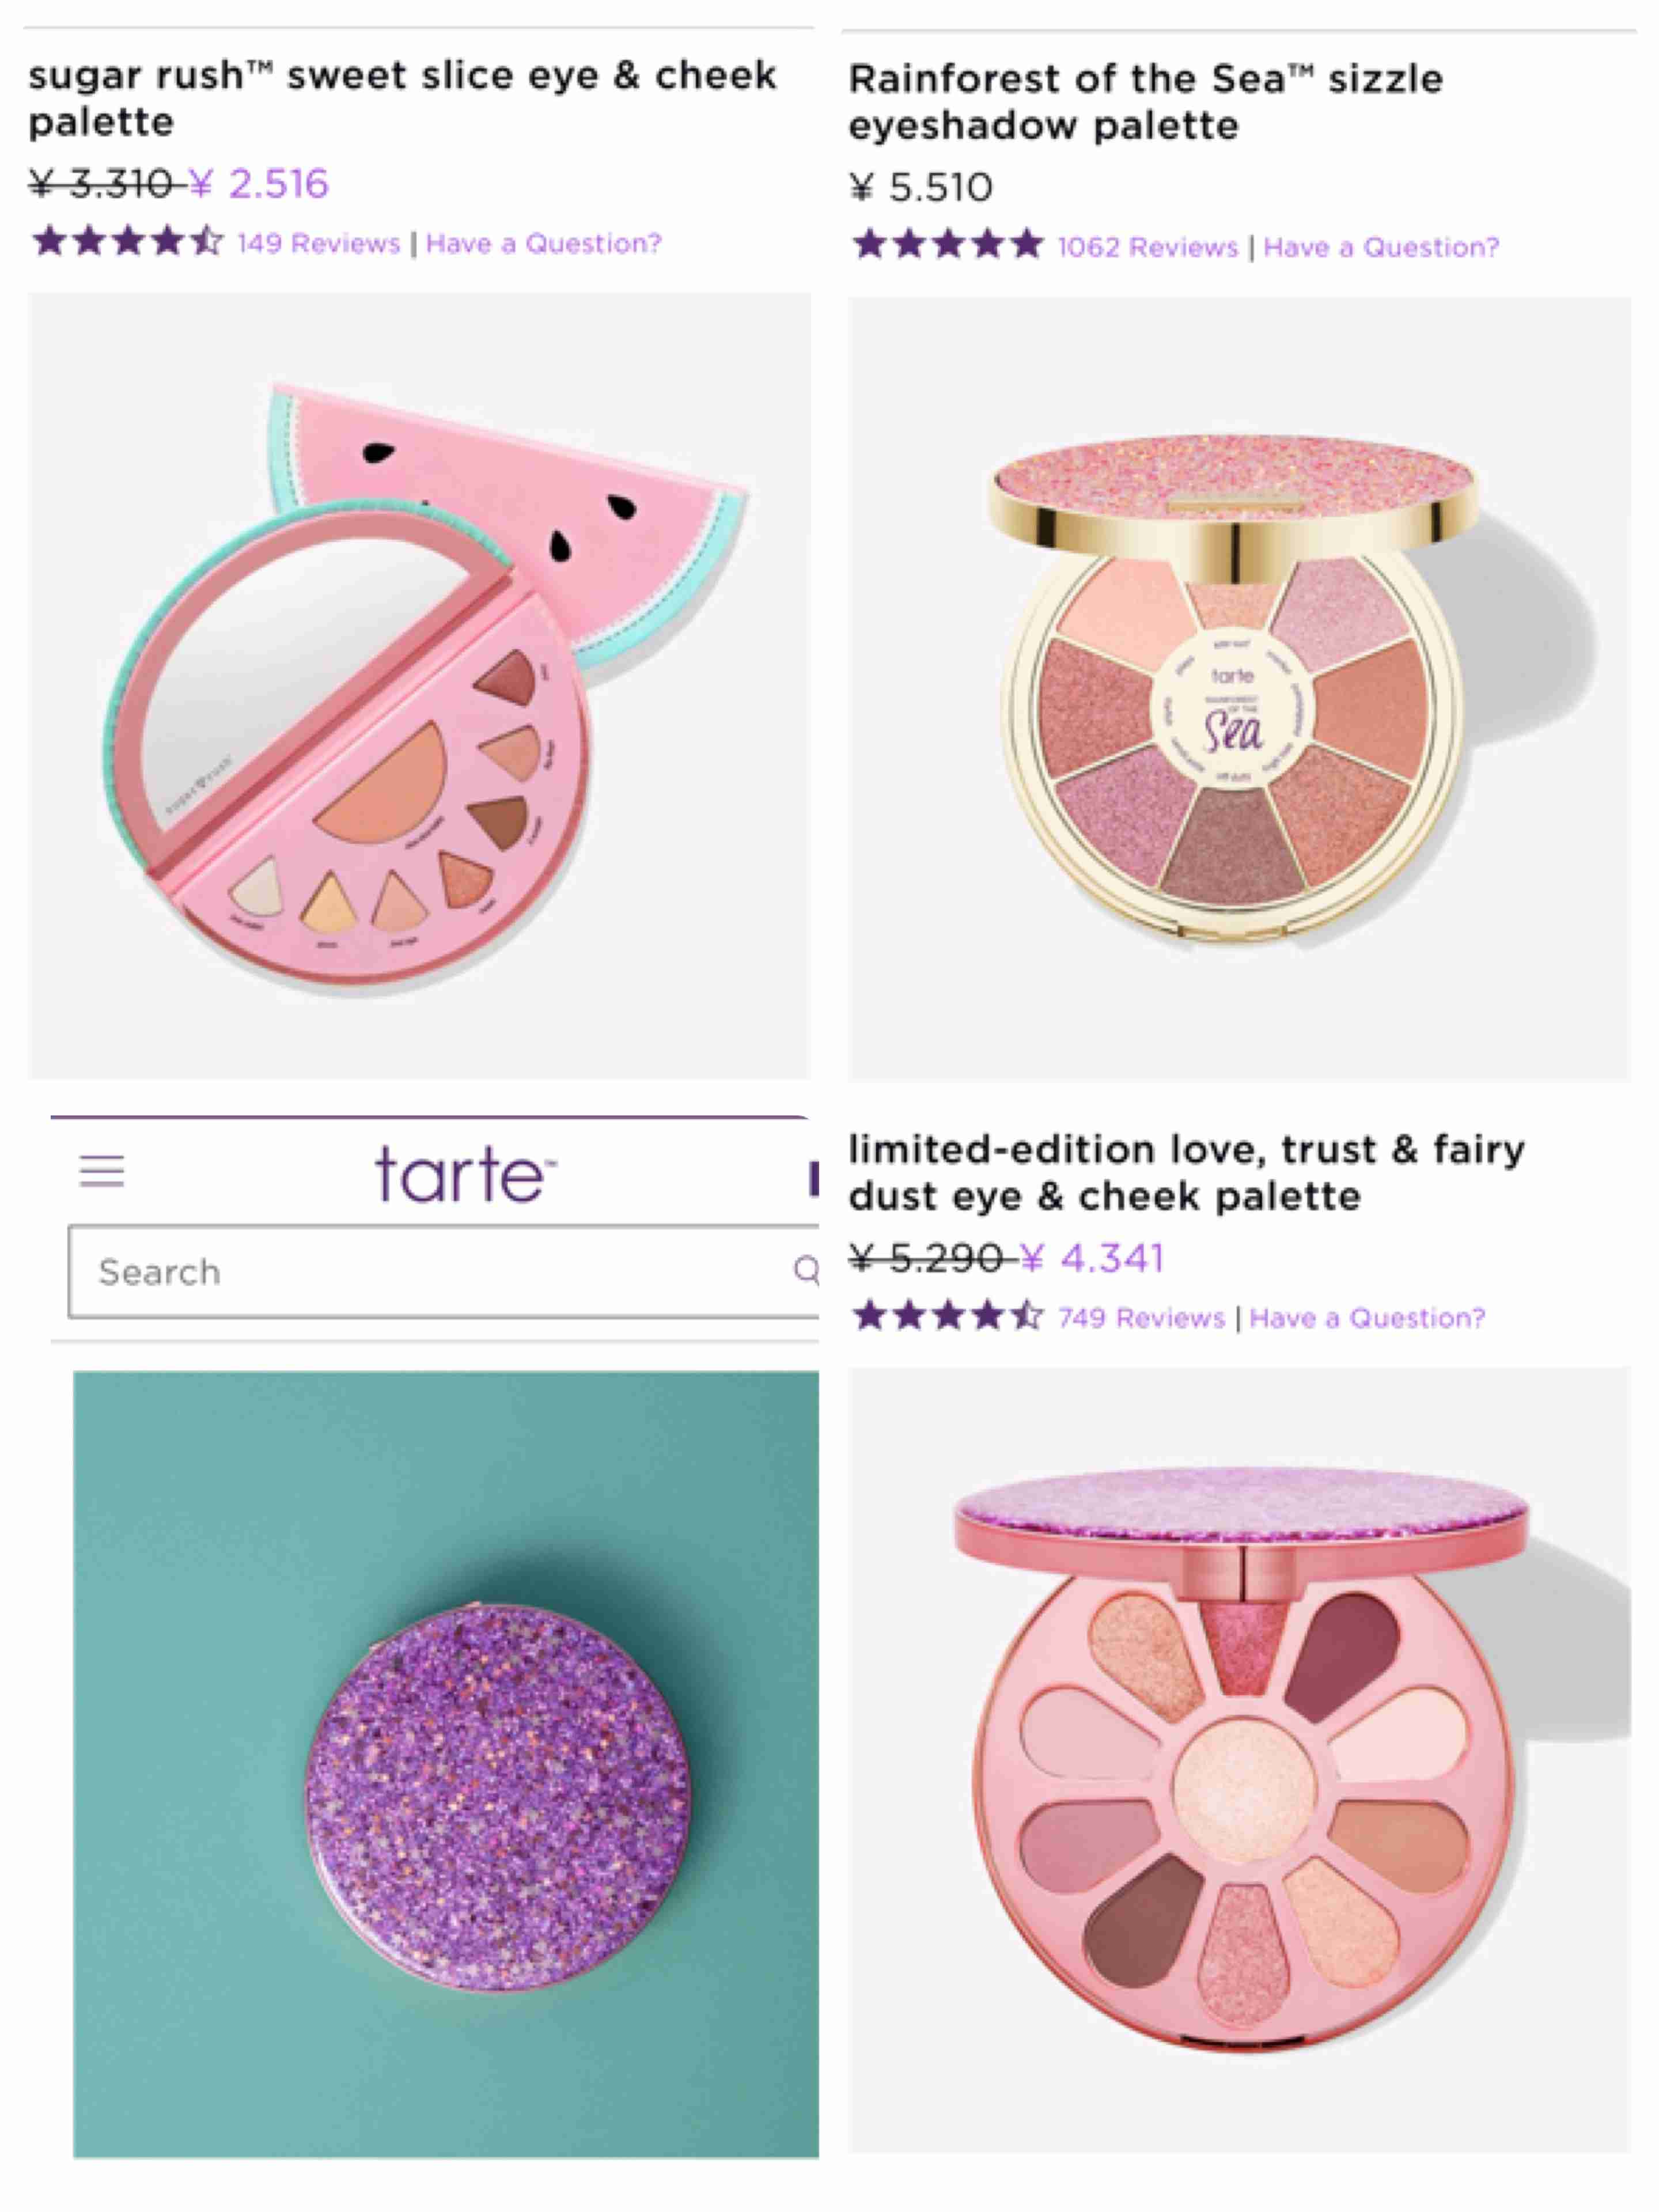Select the watermelon palette product image
Image resolution: width=1659 pixels, height=2212 pixels.
coord(419,686)
